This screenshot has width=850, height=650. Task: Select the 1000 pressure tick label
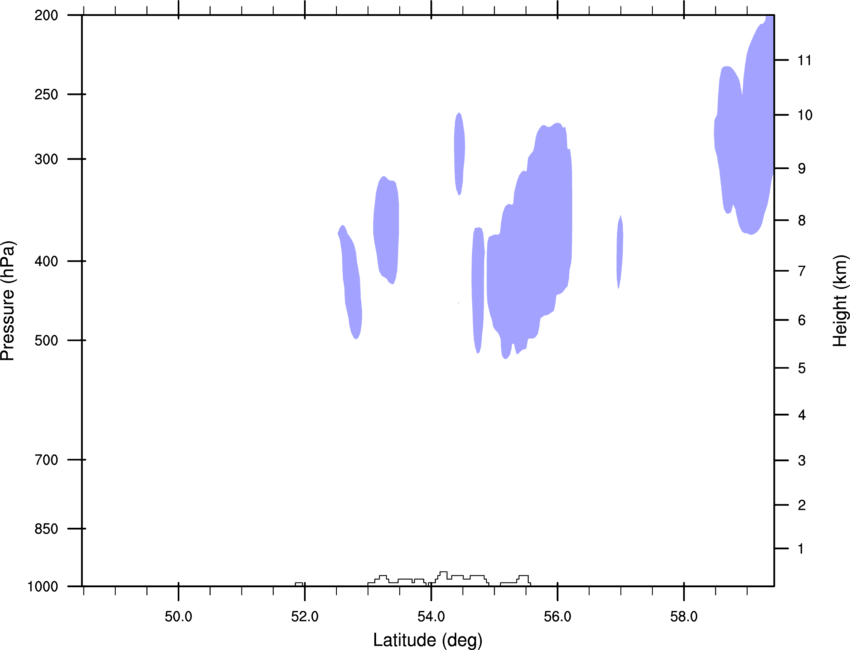tap(43, 587)
